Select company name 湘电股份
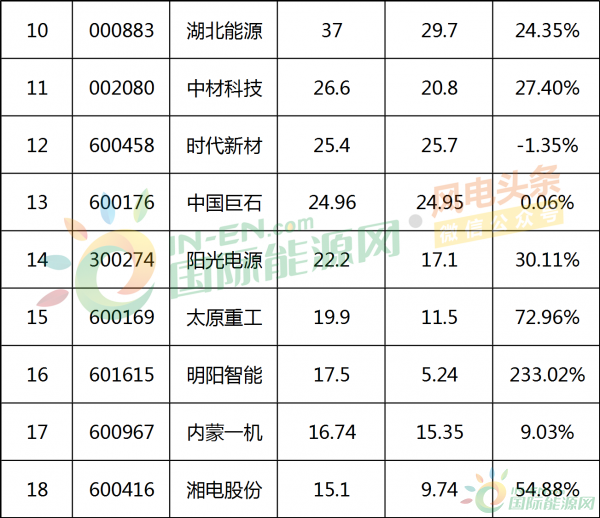This screenshot has width=600, height=518. click(224, 489)
